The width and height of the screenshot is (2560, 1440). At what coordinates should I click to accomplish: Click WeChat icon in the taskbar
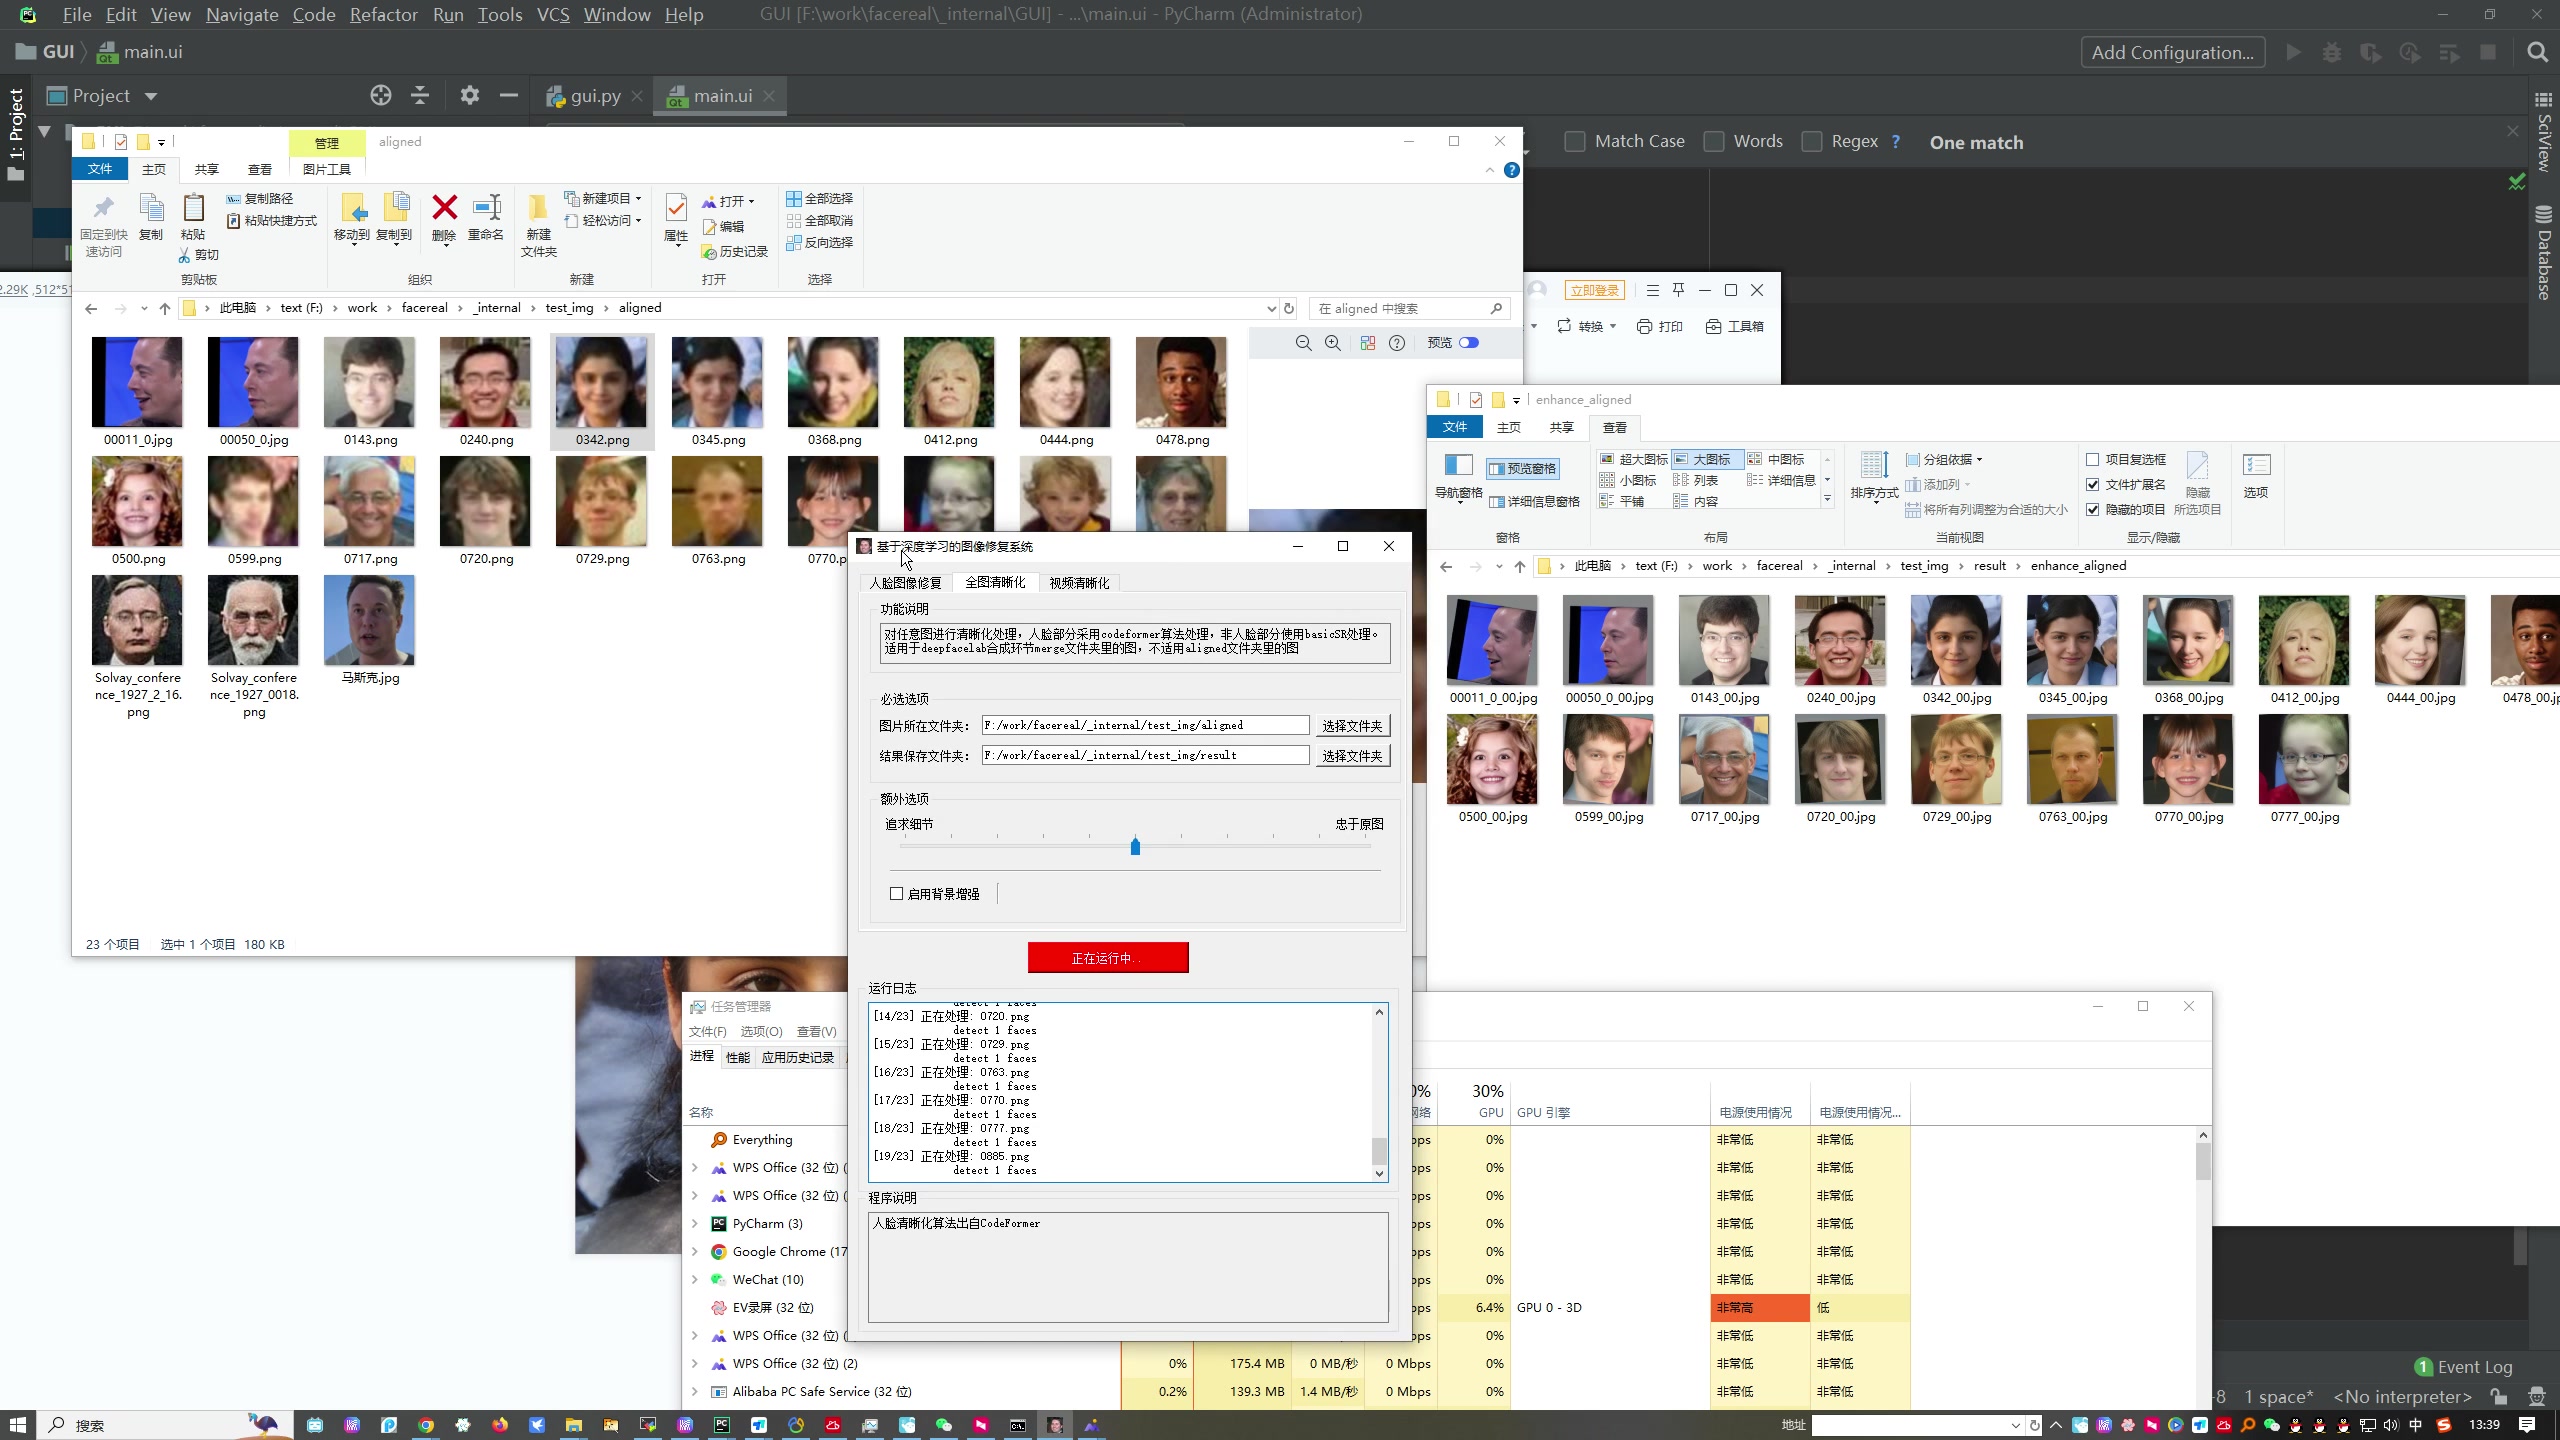(943, 1425)
